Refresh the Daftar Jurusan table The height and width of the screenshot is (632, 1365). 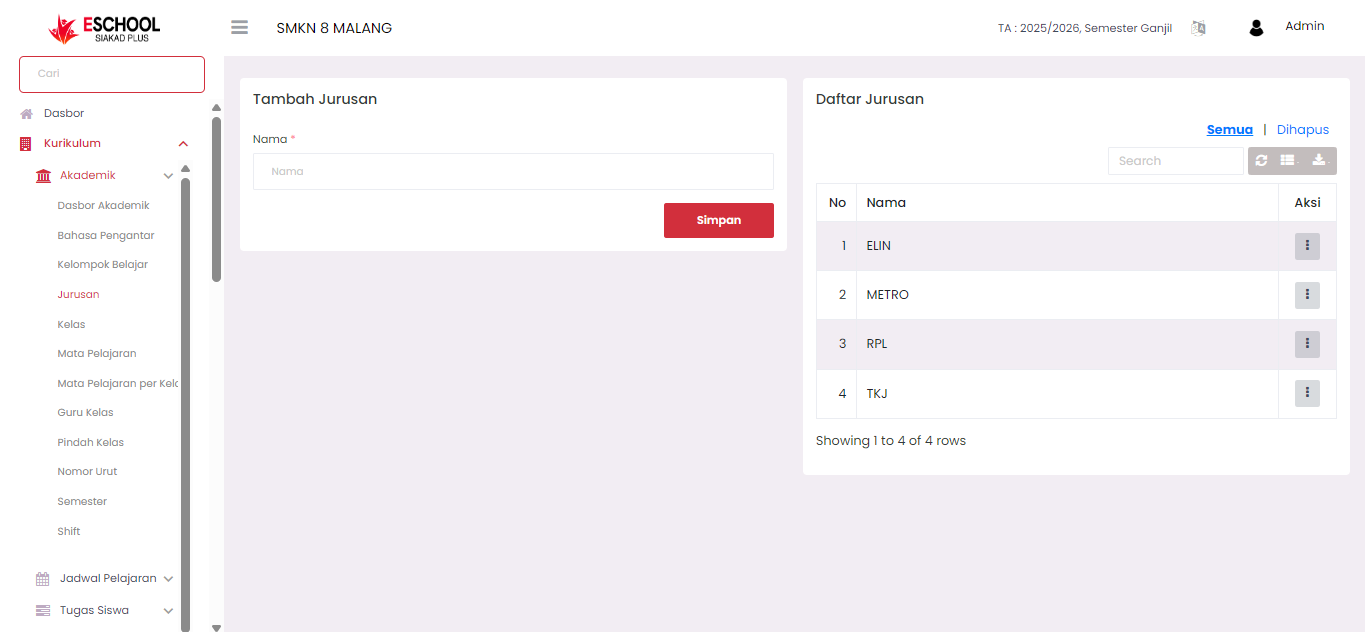pyautogui.click(x=1262, y=161)
